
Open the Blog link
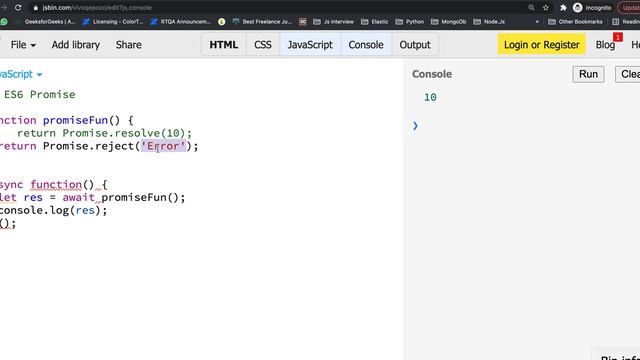(x=605, y=45)
